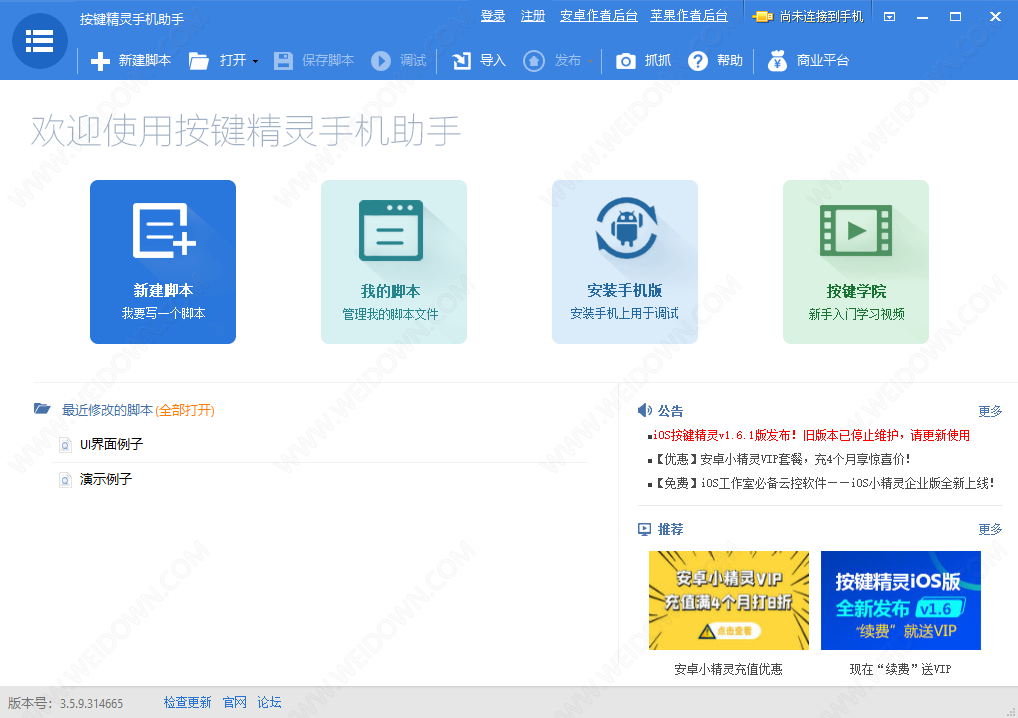Screen dimensions: 1018x718
Task: Open the 安卓小精灵VIP yellow banner thumbnail
Action: (729, 600)
